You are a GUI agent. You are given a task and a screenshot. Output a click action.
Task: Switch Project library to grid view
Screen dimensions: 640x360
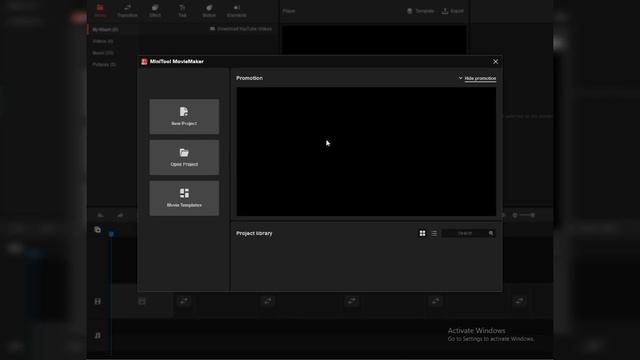click(x=422, y=233)
